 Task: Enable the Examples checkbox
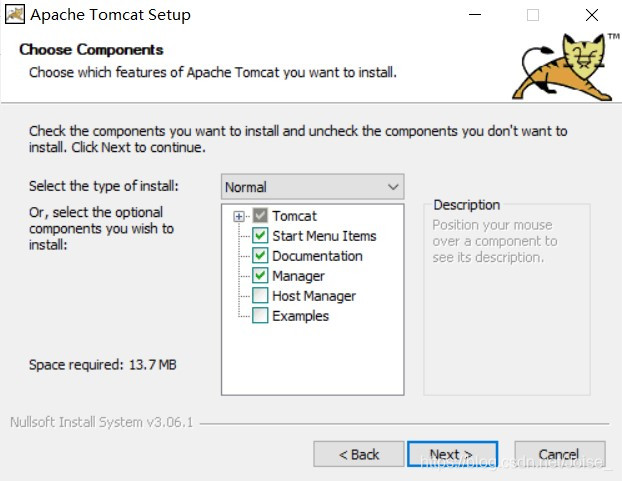[x=260, y=315]
